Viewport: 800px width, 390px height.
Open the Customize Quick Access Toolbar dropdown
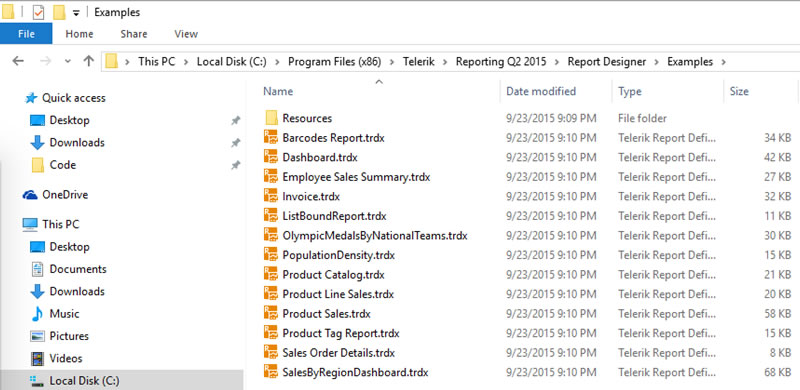[x=76, y=13]
